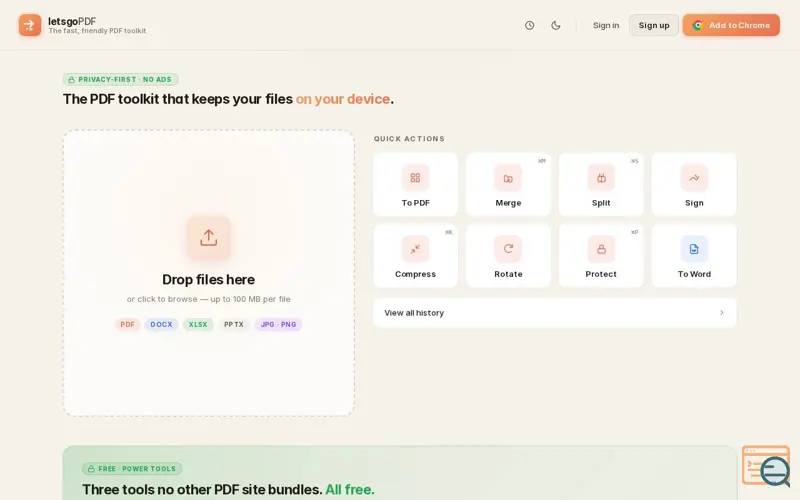Click the Sign up button
The height and width of the screenshot is (500, 800).
pyautogui.click(x=654, y=25)
